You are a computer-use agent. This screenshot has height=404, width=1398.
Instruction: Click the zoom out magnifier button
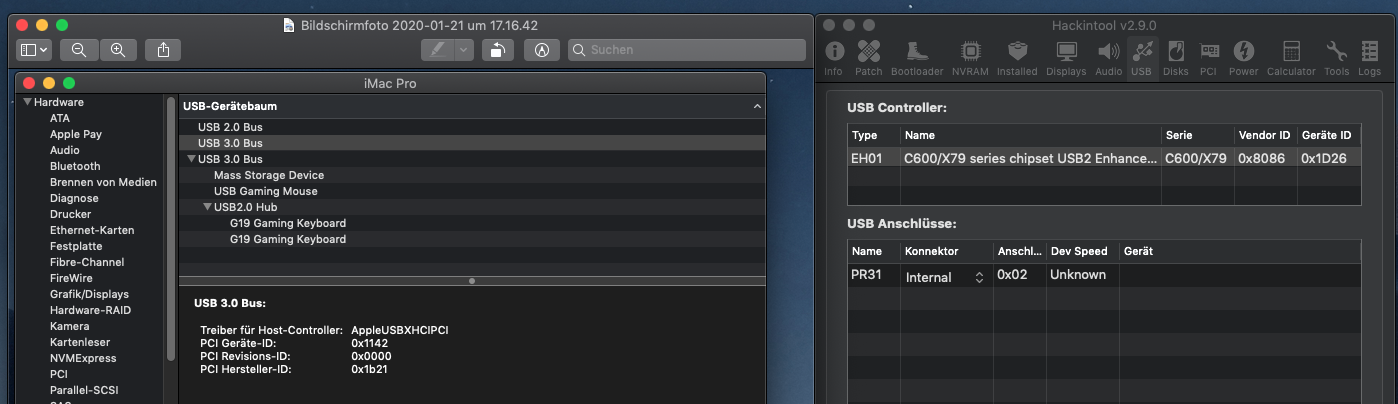[79, 49]
